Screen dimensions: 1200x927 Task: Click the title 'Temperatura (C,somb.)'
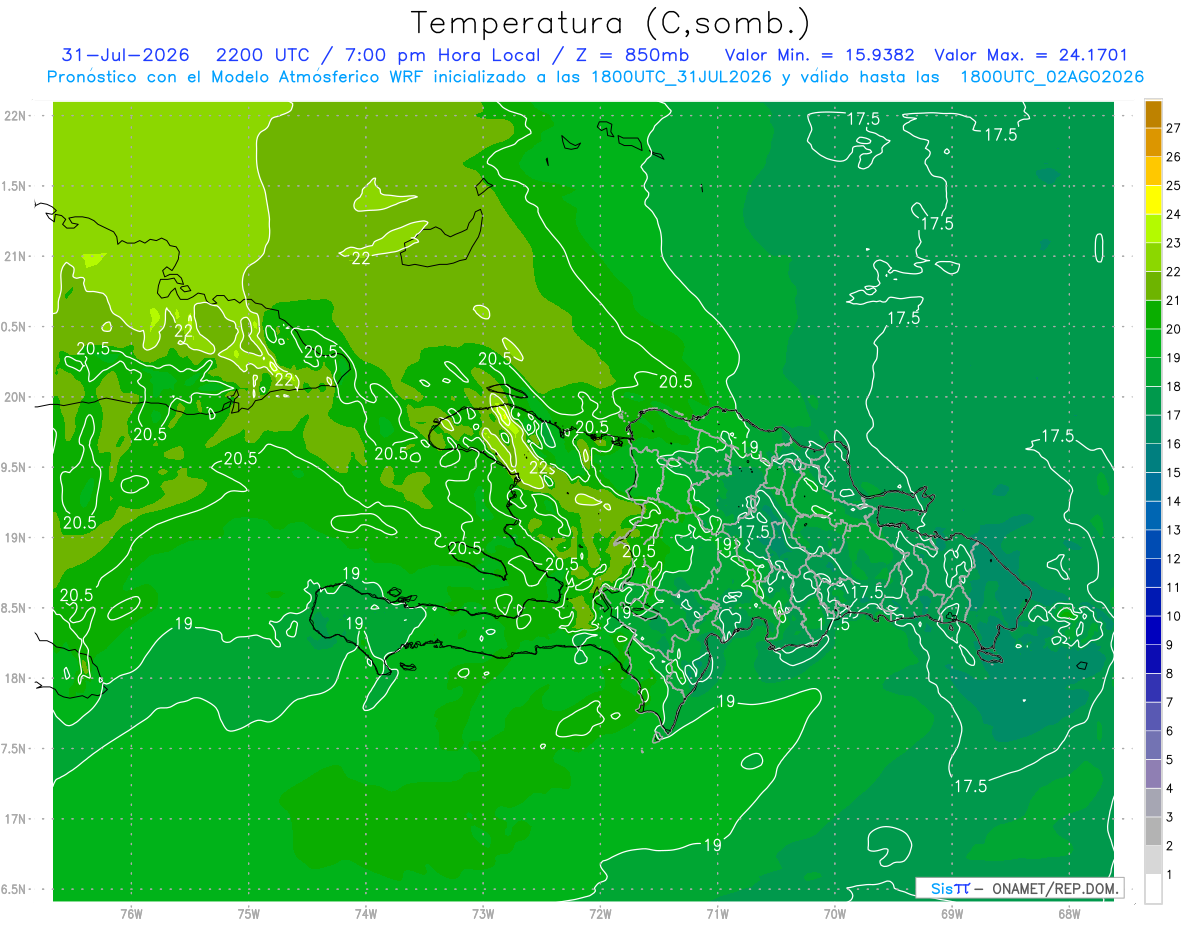pyautogui.click(x=611, y=22)
